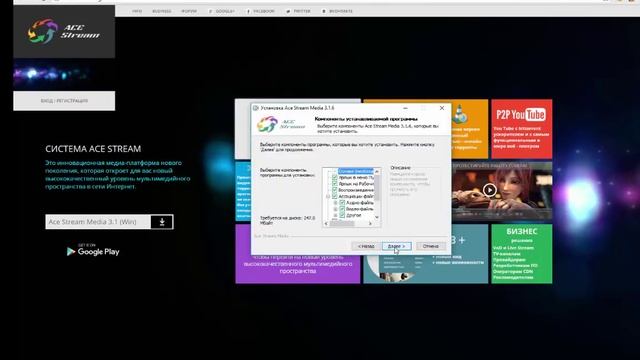Click the component list scroll-left arrow

point(326,223)
